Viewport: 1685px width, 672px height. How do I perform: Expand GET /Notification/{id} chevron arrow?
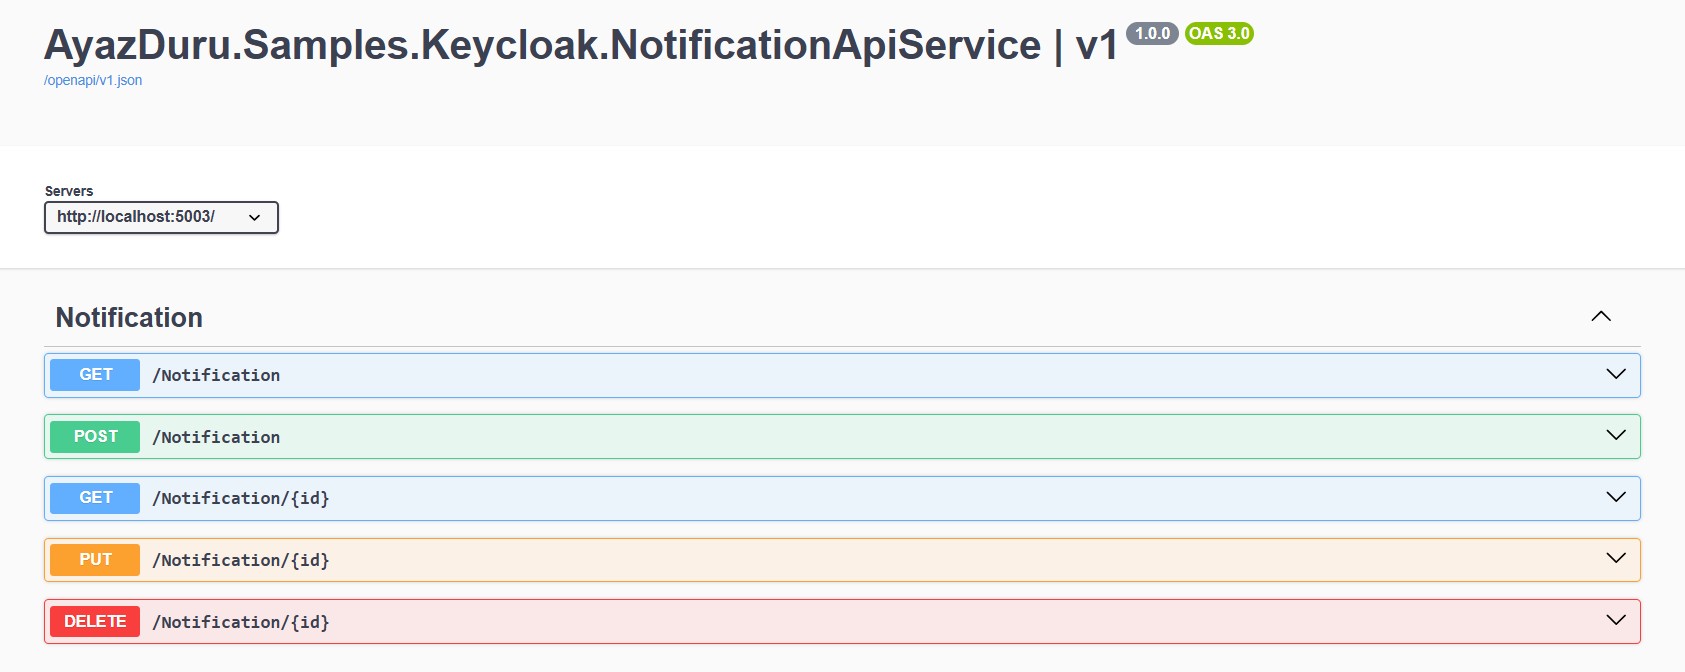click(x=1615, y=497)
